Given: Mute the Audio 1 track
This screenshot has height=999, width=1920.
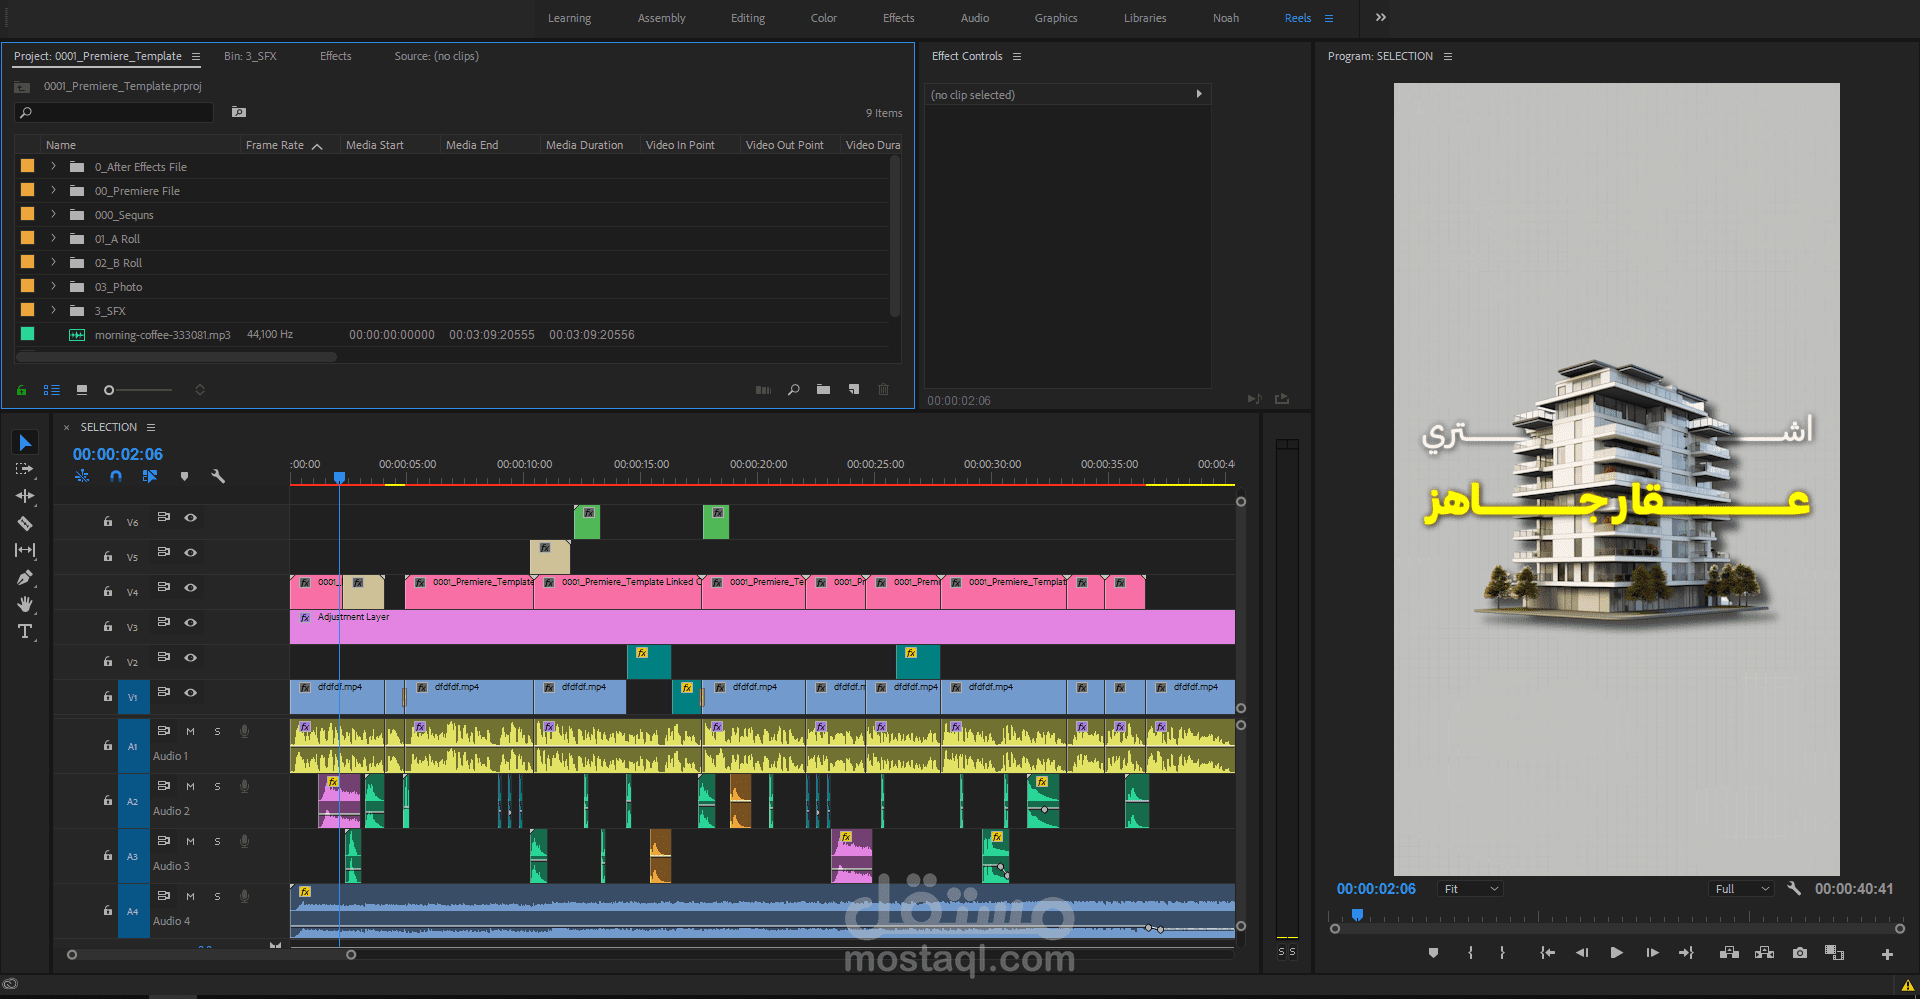Looking at the screenshot, I should pos(190,731).
